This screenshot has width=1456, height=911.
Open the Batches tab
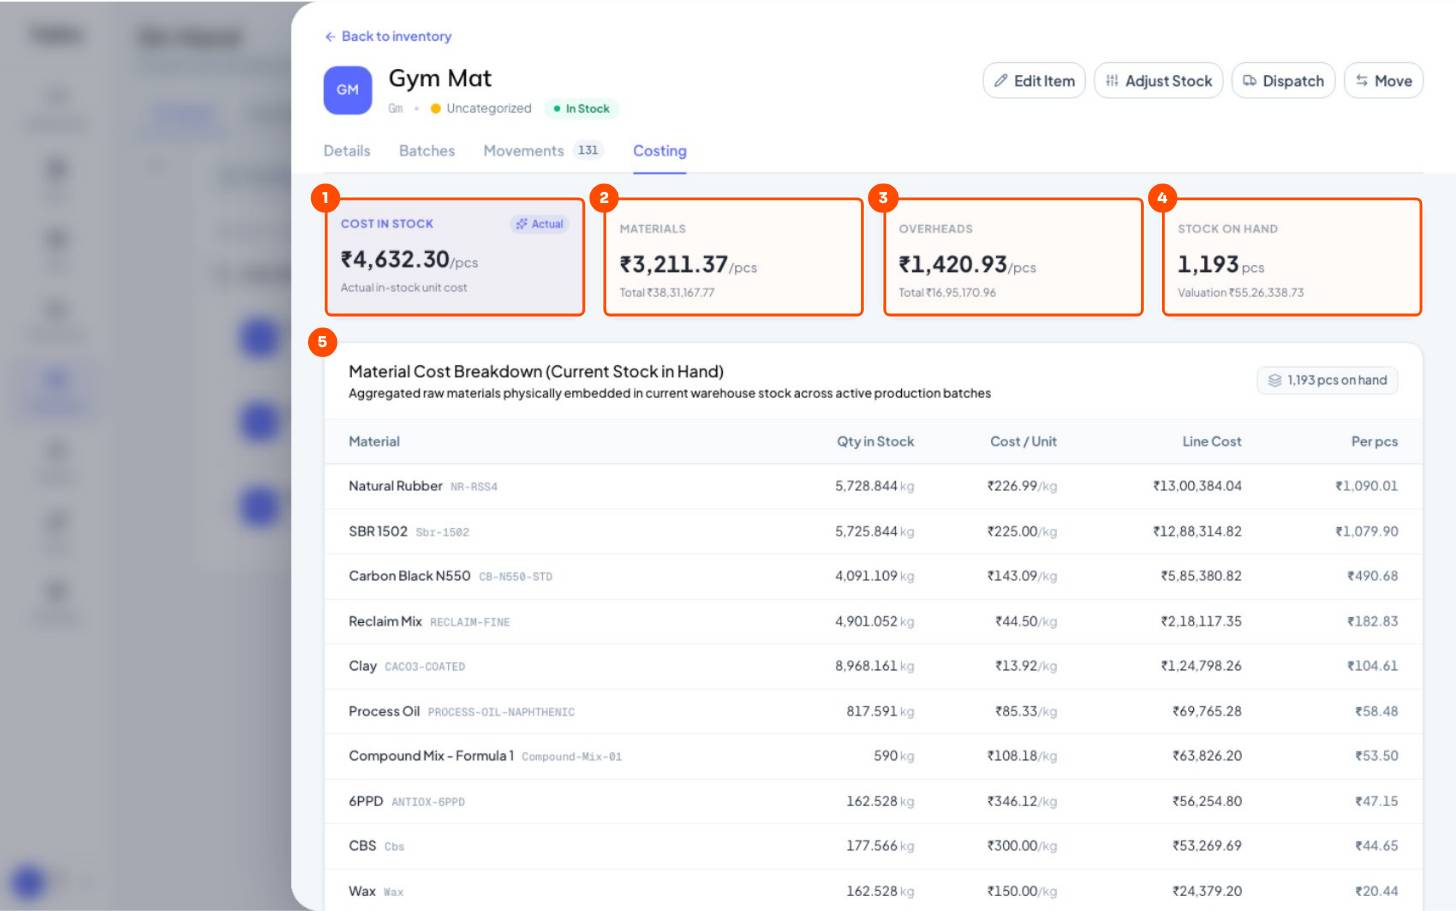pyautogui.click(x=427, y=151)
